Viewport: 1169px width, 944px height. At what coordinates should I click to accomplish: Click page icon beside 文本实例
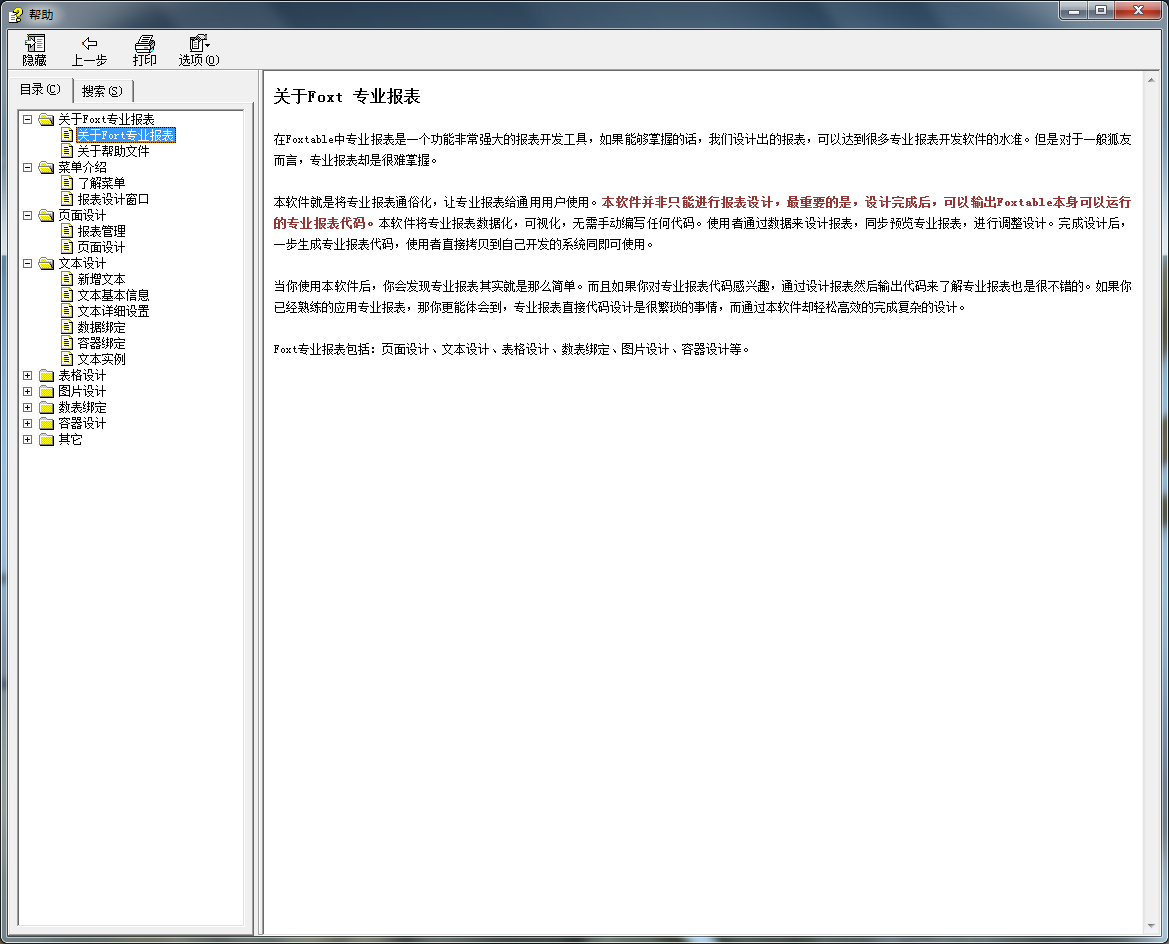tap(67, 359)
